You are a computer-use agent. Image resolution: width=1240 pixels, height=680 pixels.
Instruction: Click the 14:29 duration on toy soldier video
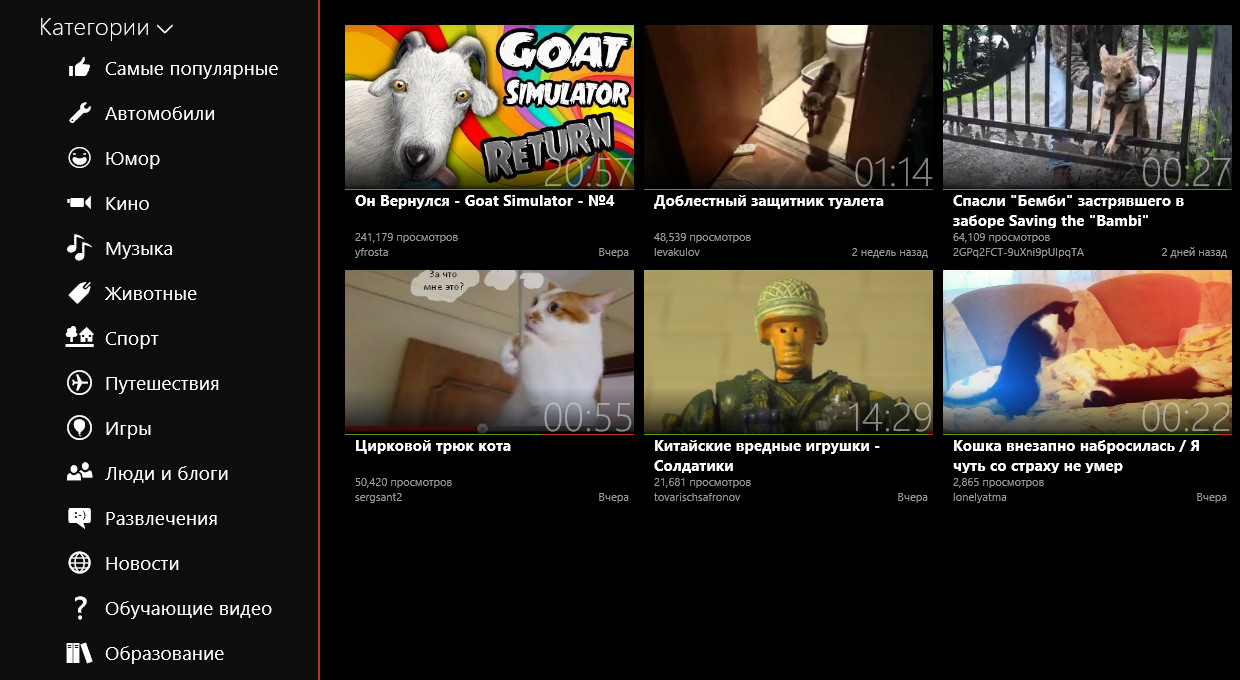(889, 417)
